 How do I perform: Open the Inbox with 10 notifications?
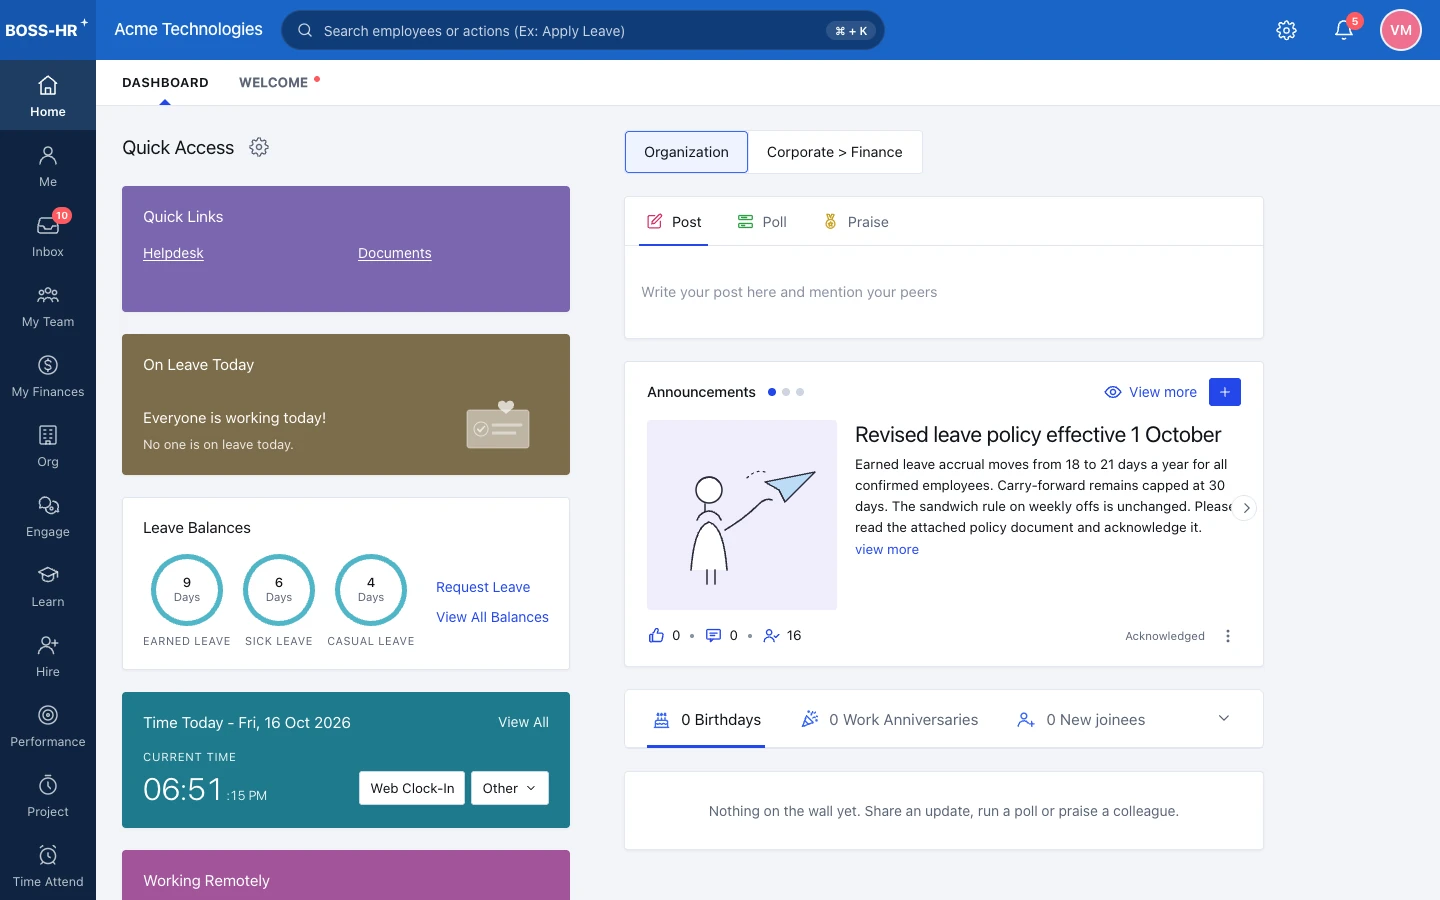(48, 236)
